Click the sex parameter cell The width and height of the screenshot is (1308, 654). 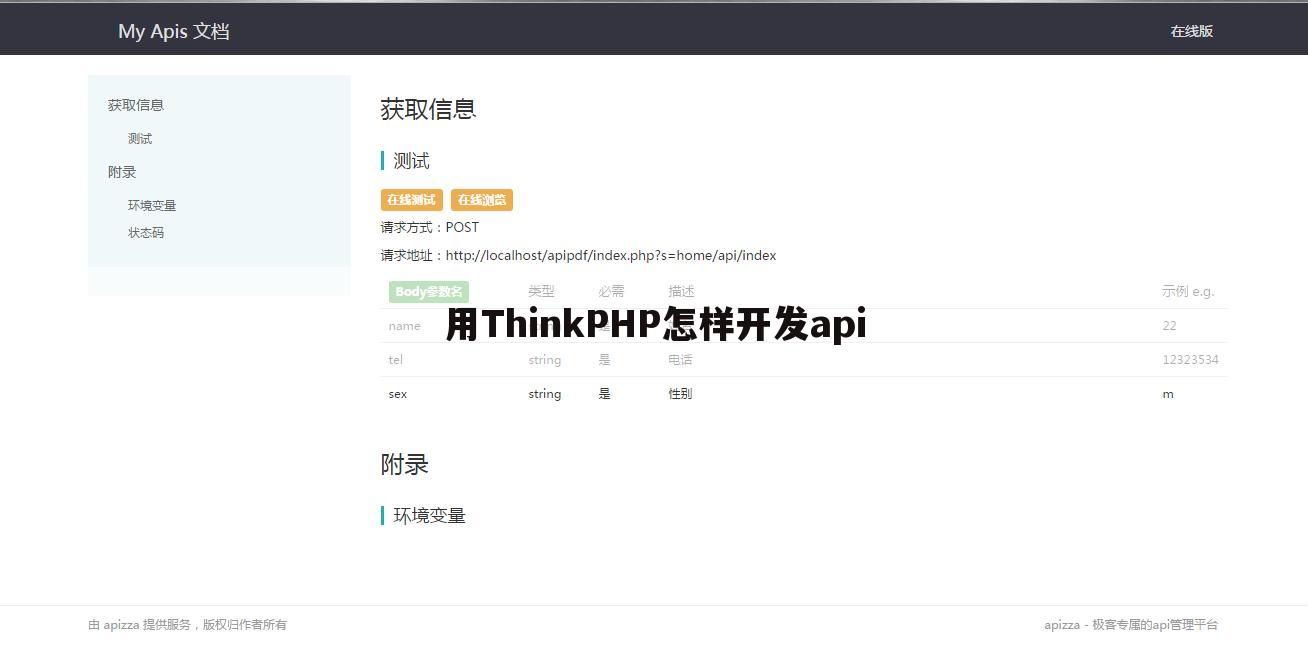(x=398, y=394)
